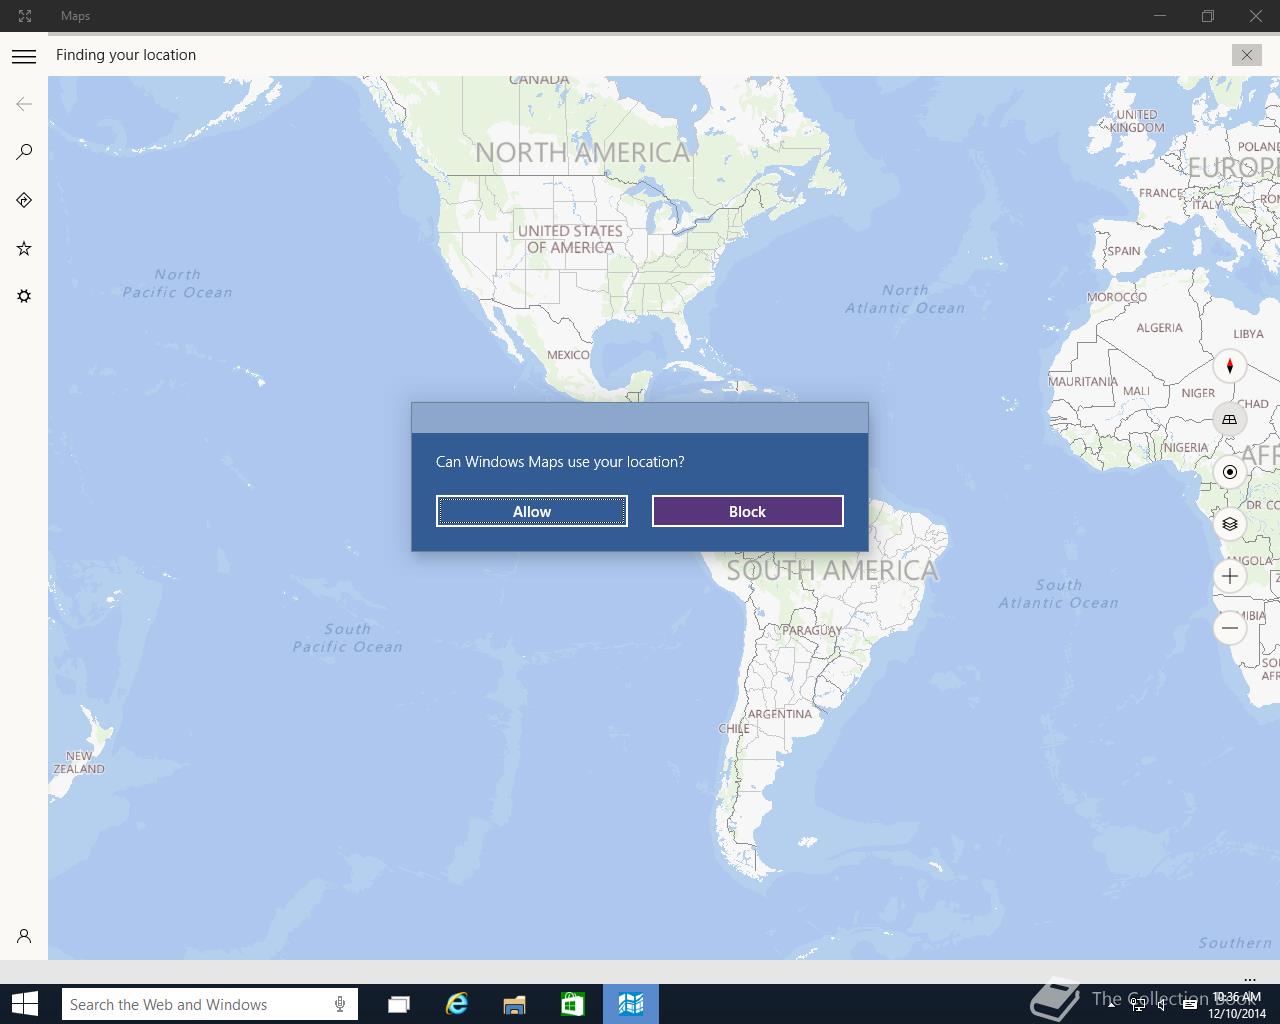Open Maps settings gear icon

[24, 296]
